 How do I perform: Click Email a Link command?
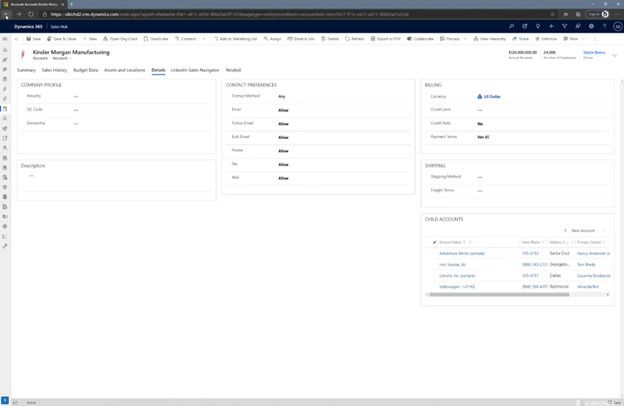301,39
